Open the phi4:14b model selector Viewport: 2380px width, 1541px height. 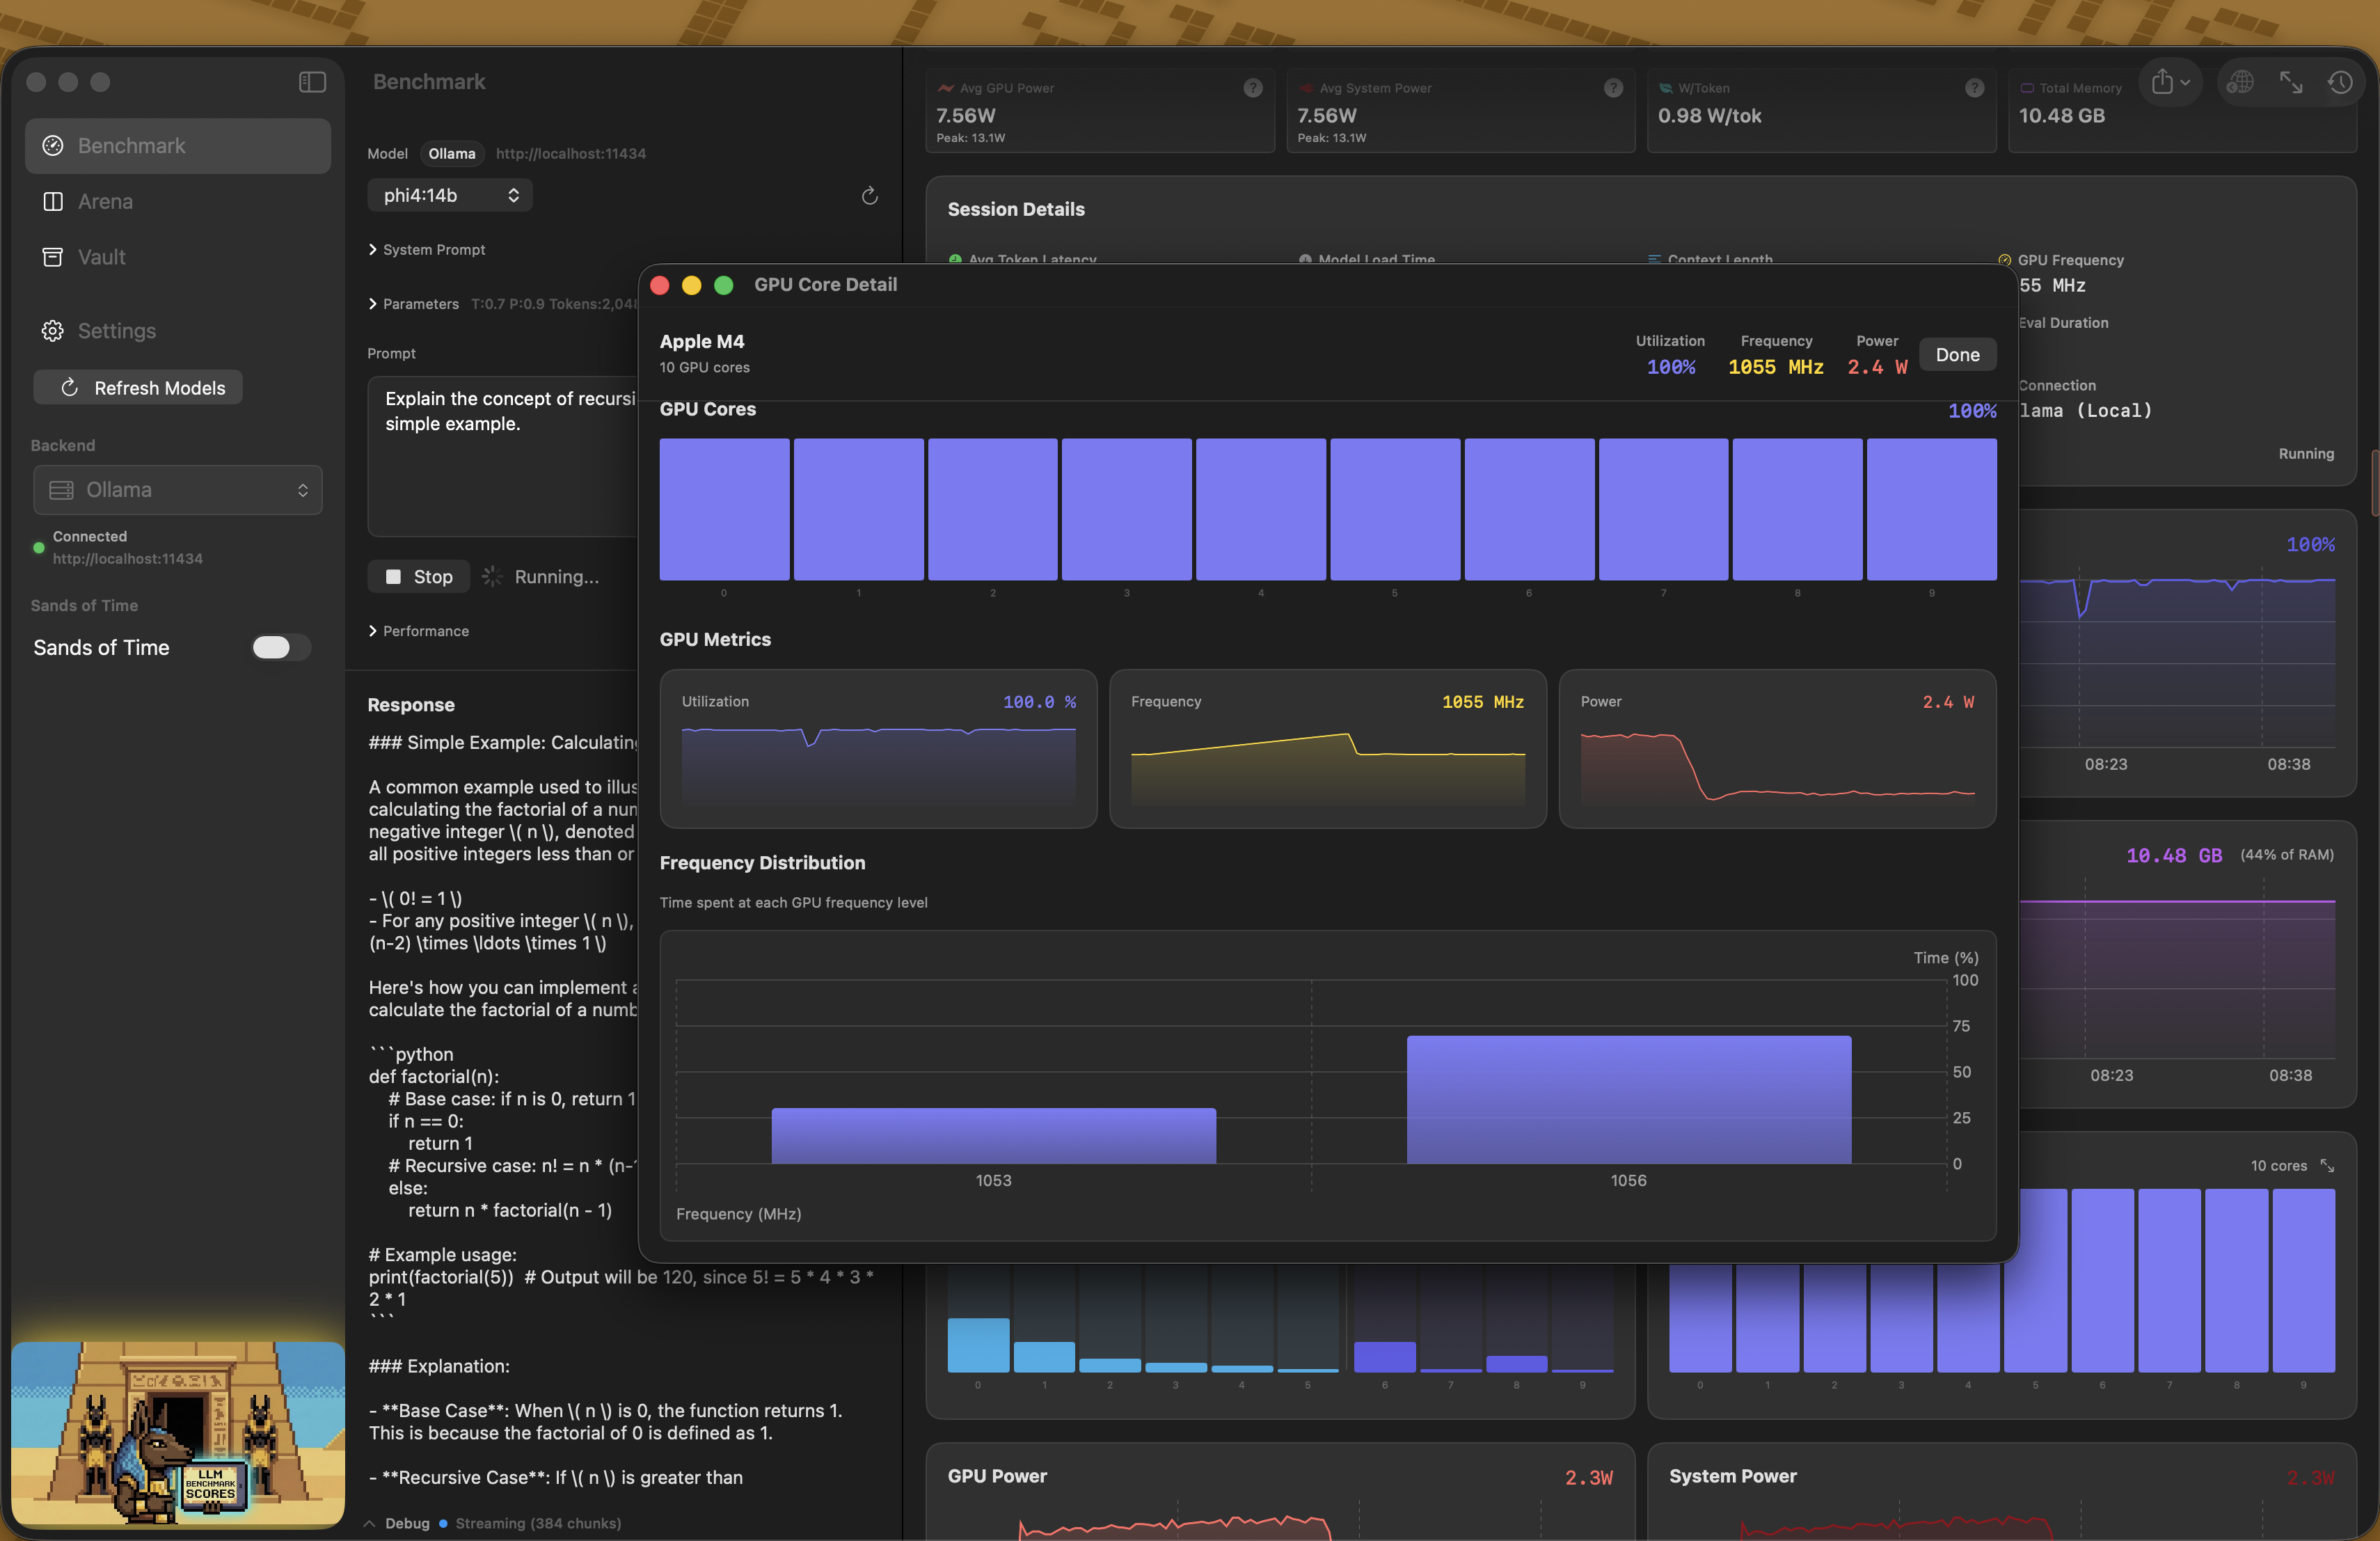pos(450,195)
